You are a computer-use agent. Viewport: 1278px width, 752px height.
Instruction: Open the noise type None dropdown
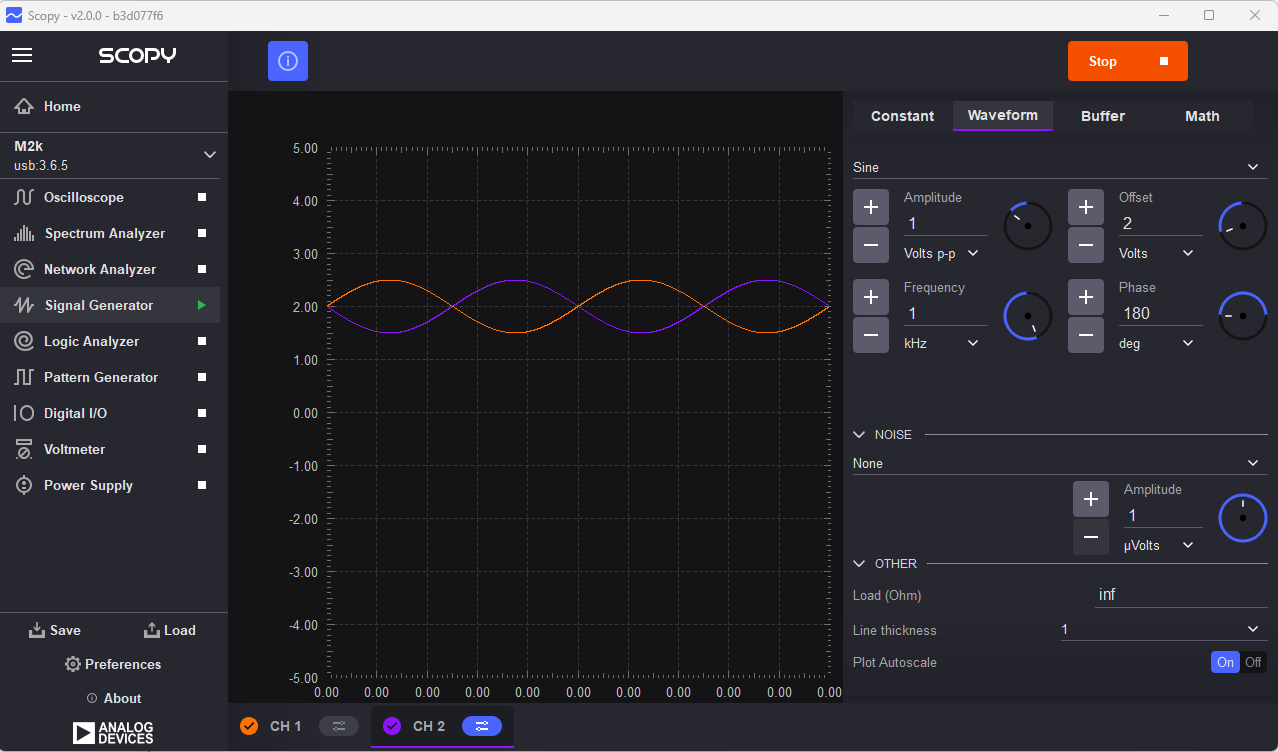coord(1060,463)
